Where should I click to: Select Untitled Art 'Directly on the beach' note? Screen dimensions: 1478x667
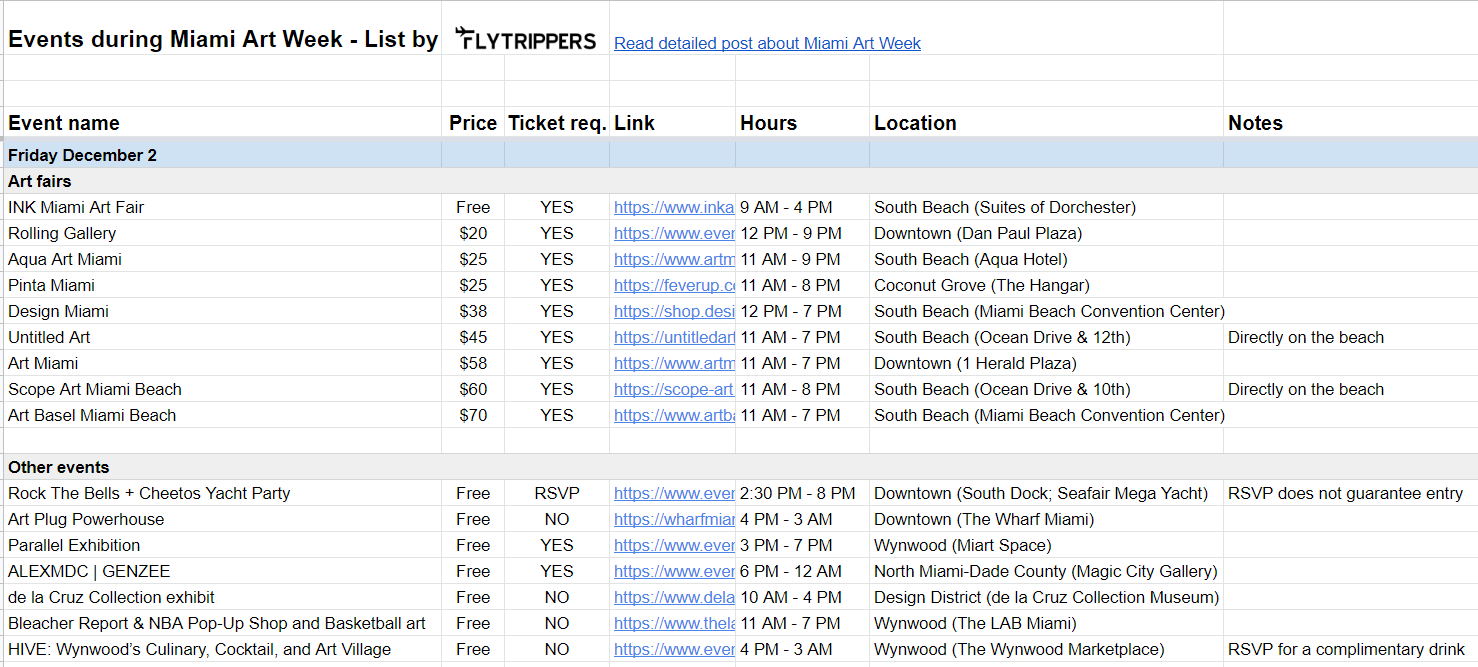coord(1350,337)
